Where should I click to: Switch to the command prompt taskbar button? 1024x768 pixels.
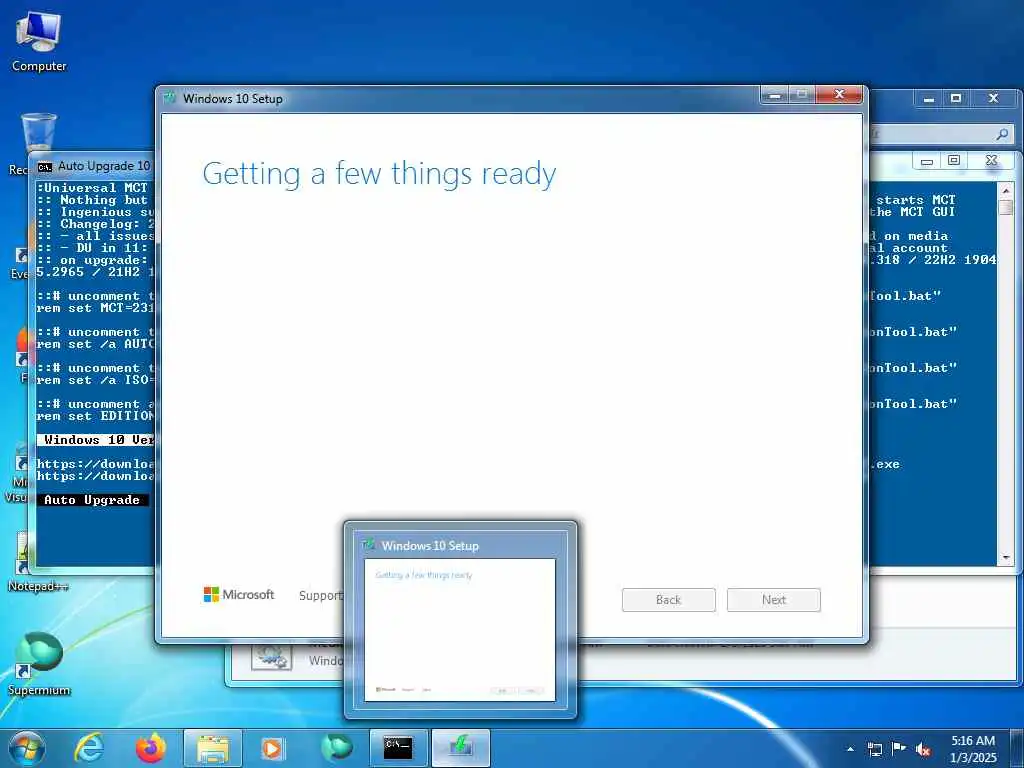pyautogui.click(x=398, y=748)
